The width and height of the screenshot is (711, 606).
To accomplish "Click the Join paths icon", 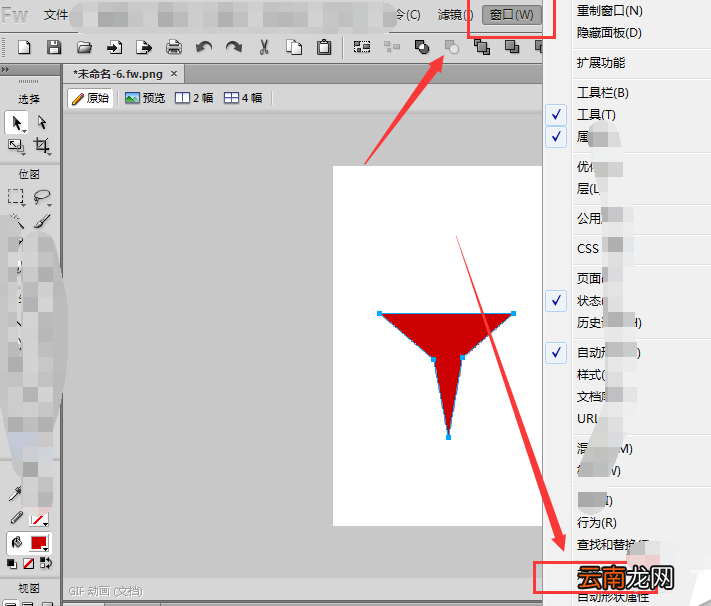I will click(x=422, y=47).
